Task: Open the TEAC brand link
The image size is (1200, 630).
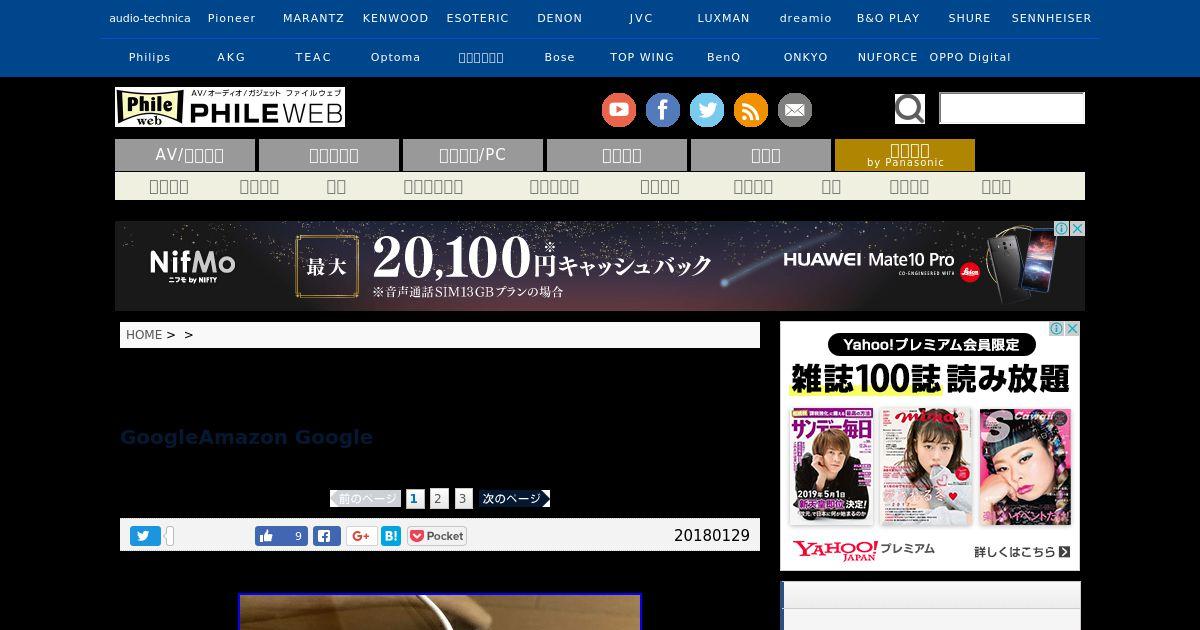Action: 314,57
